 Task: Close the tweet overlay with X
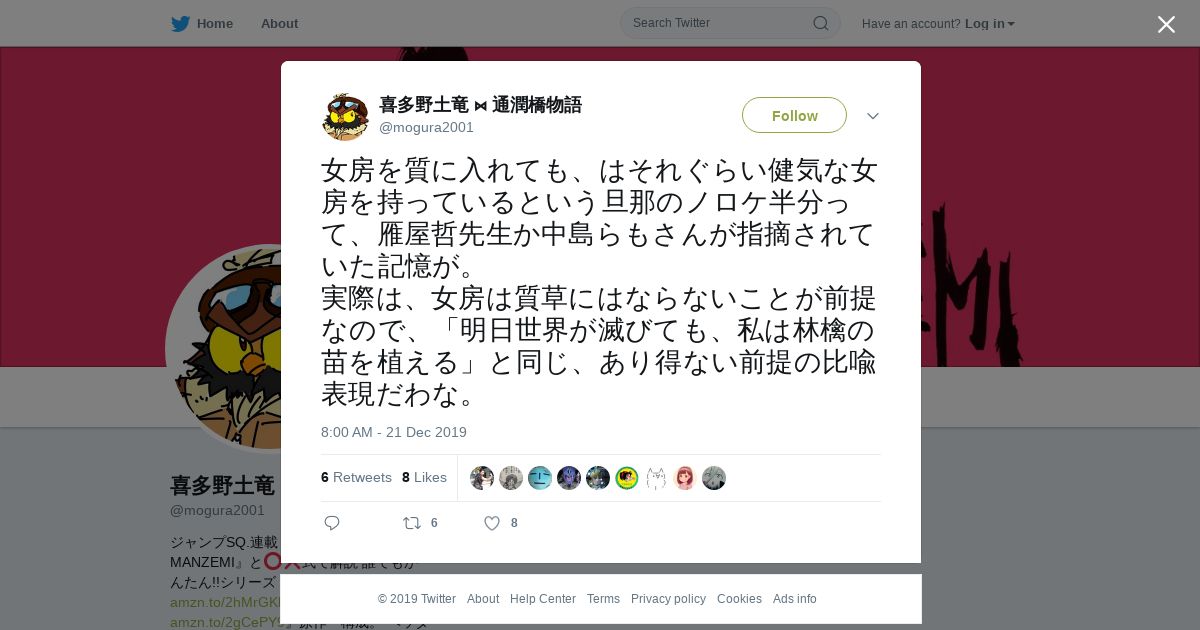[x=1166, y=24]
